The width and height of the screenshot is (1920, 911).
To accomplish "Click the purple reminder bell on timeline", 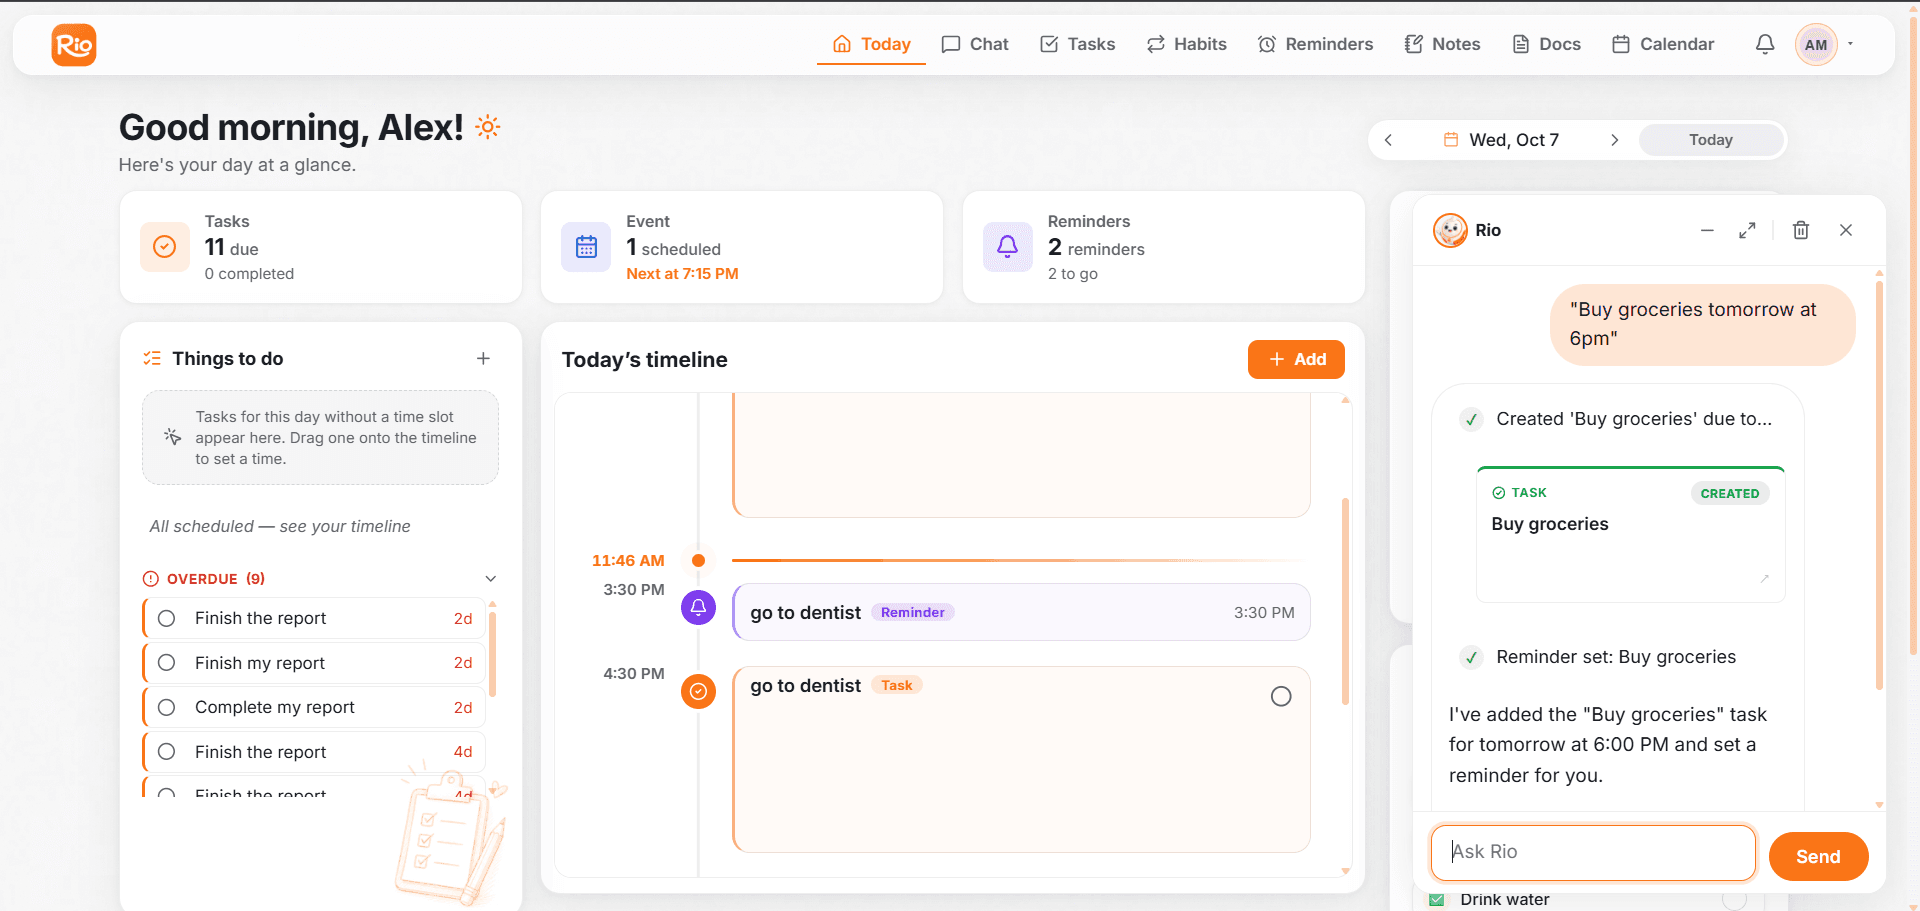I will 698,607.
